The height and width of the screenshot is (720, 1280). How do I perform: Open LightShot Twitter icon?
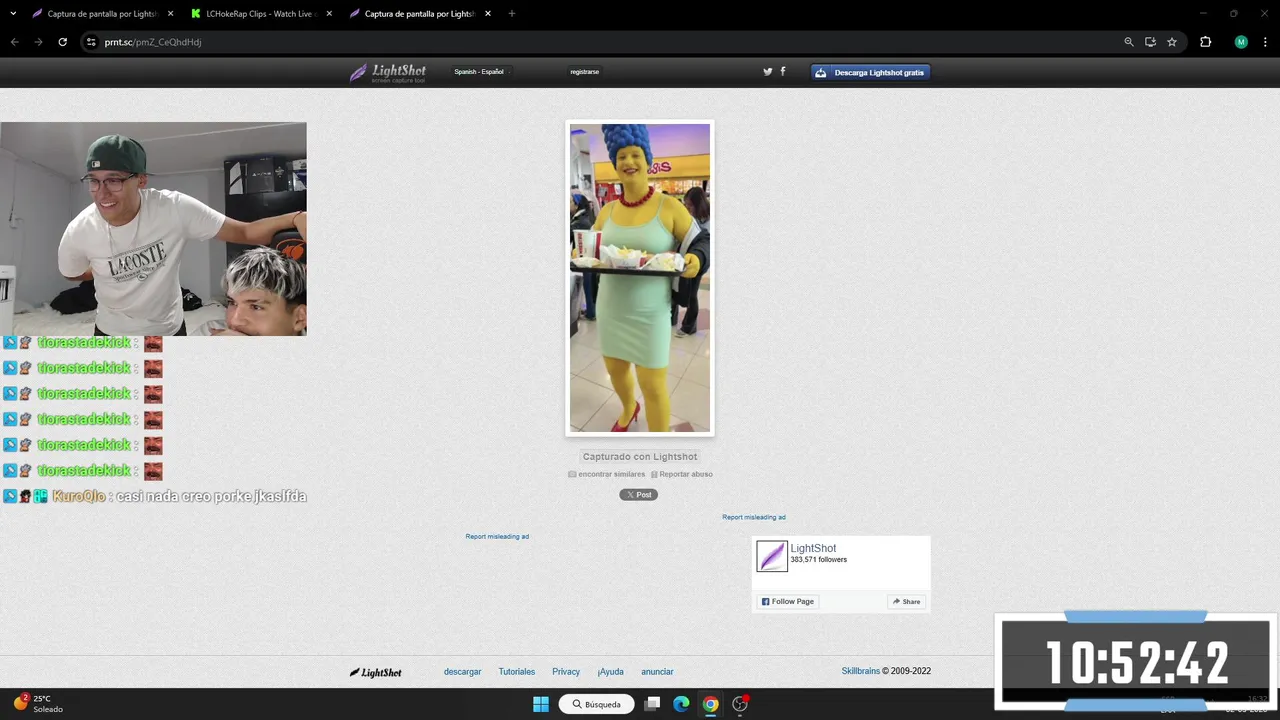[x=767, y=71]
